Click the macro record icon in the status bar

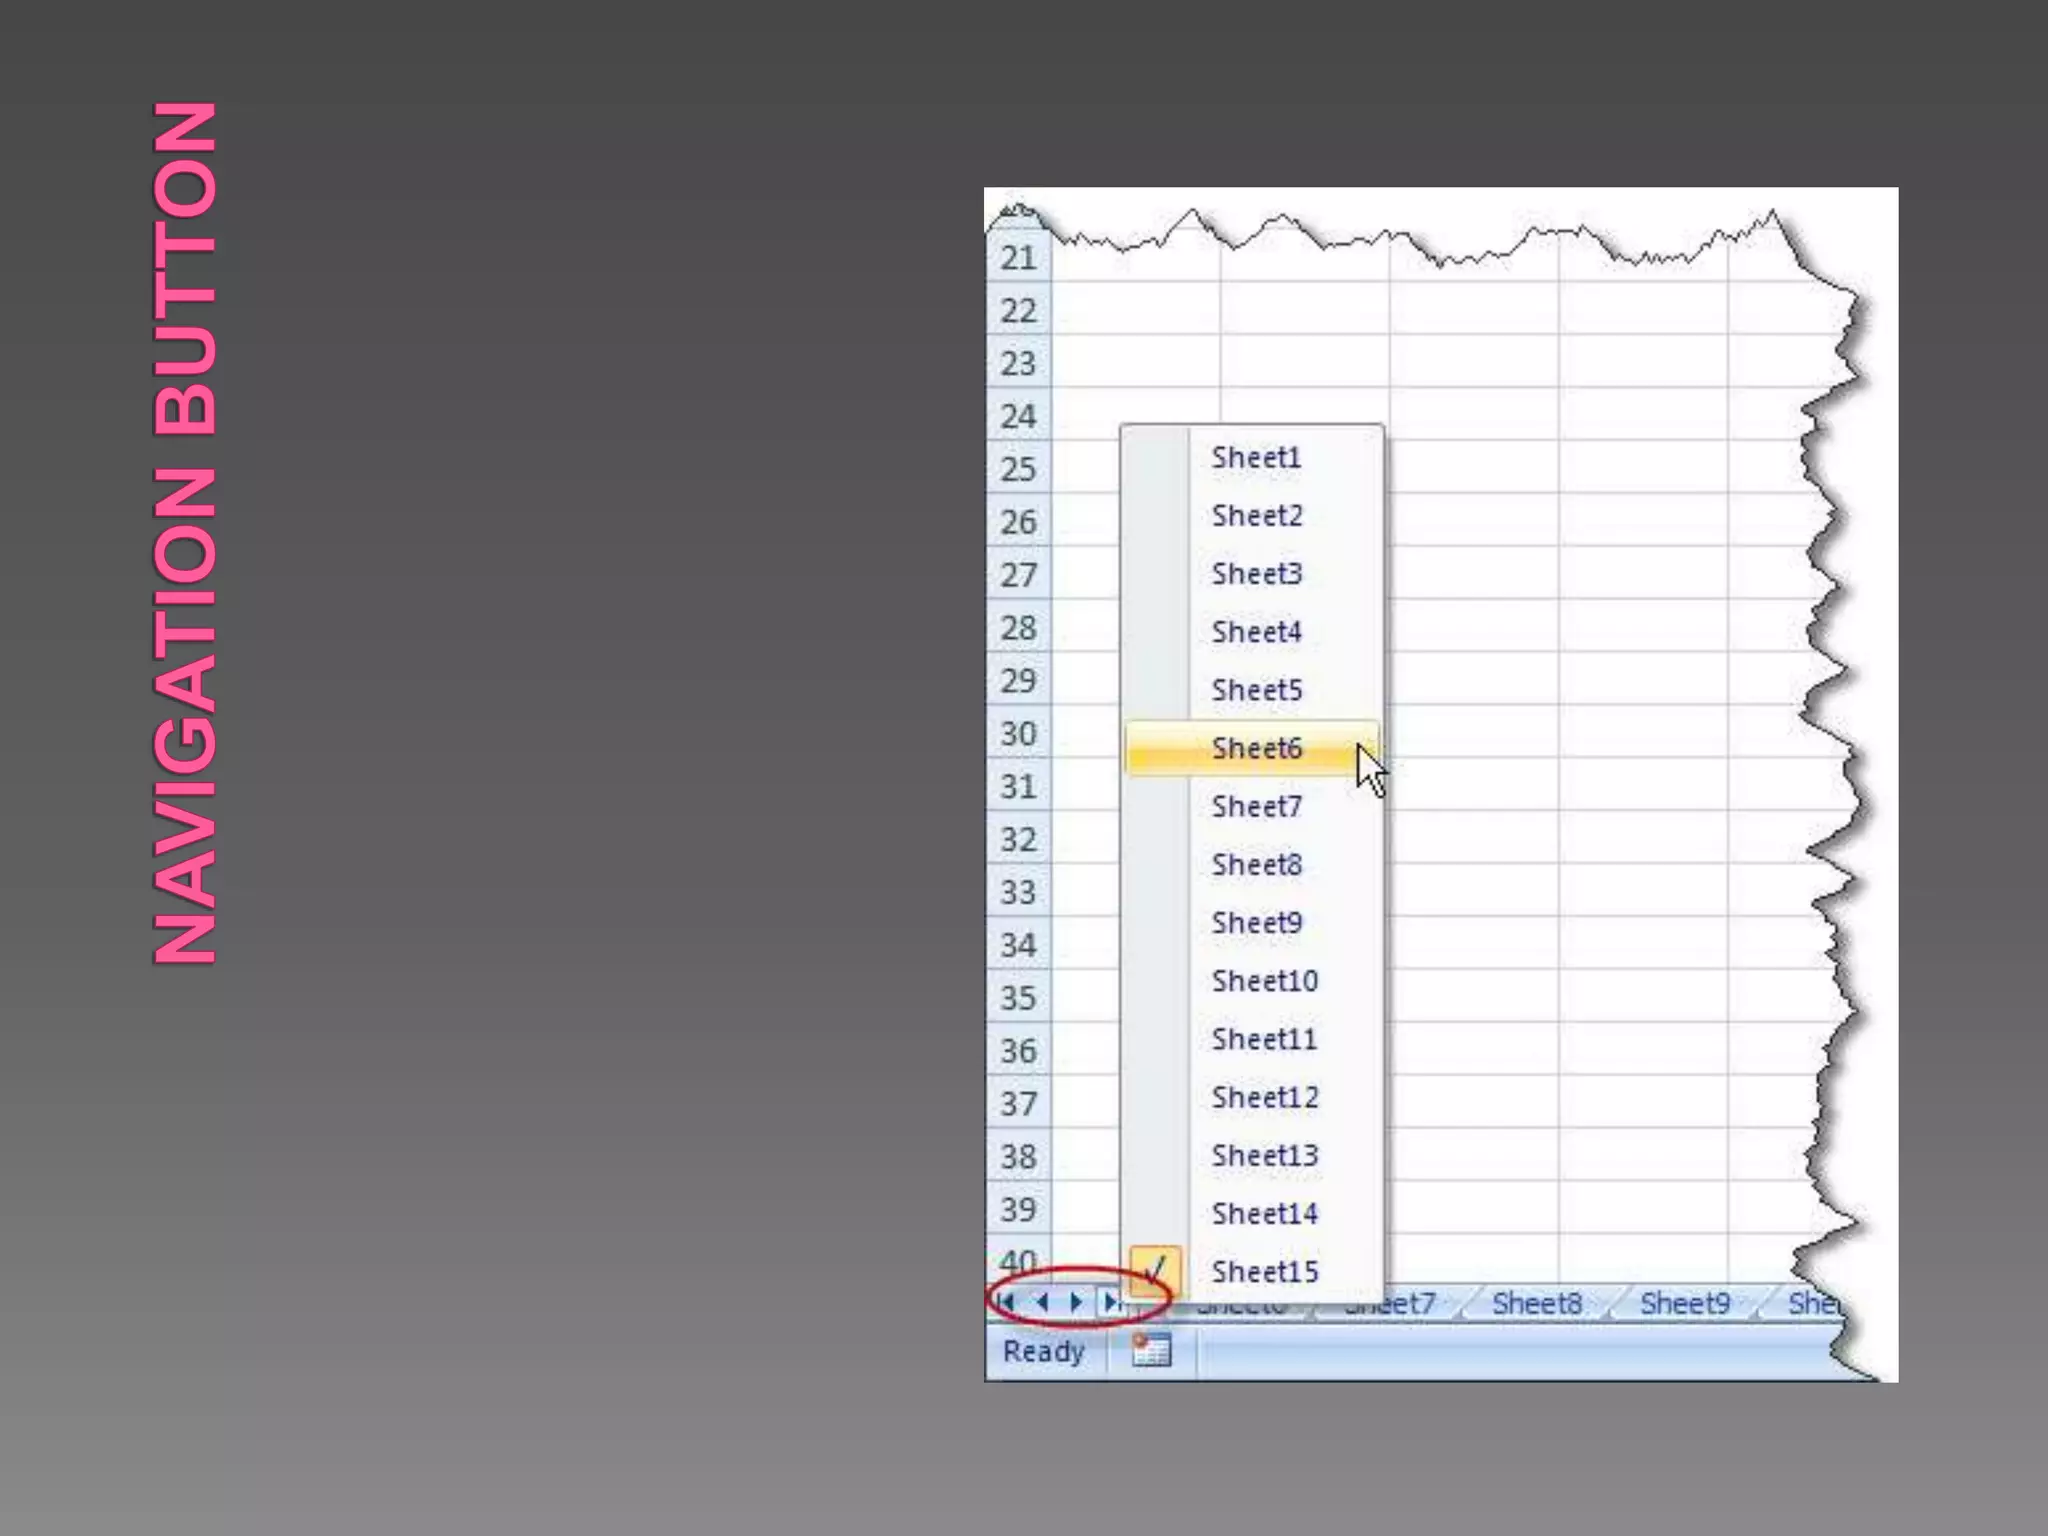(x=1151, y=1351)
